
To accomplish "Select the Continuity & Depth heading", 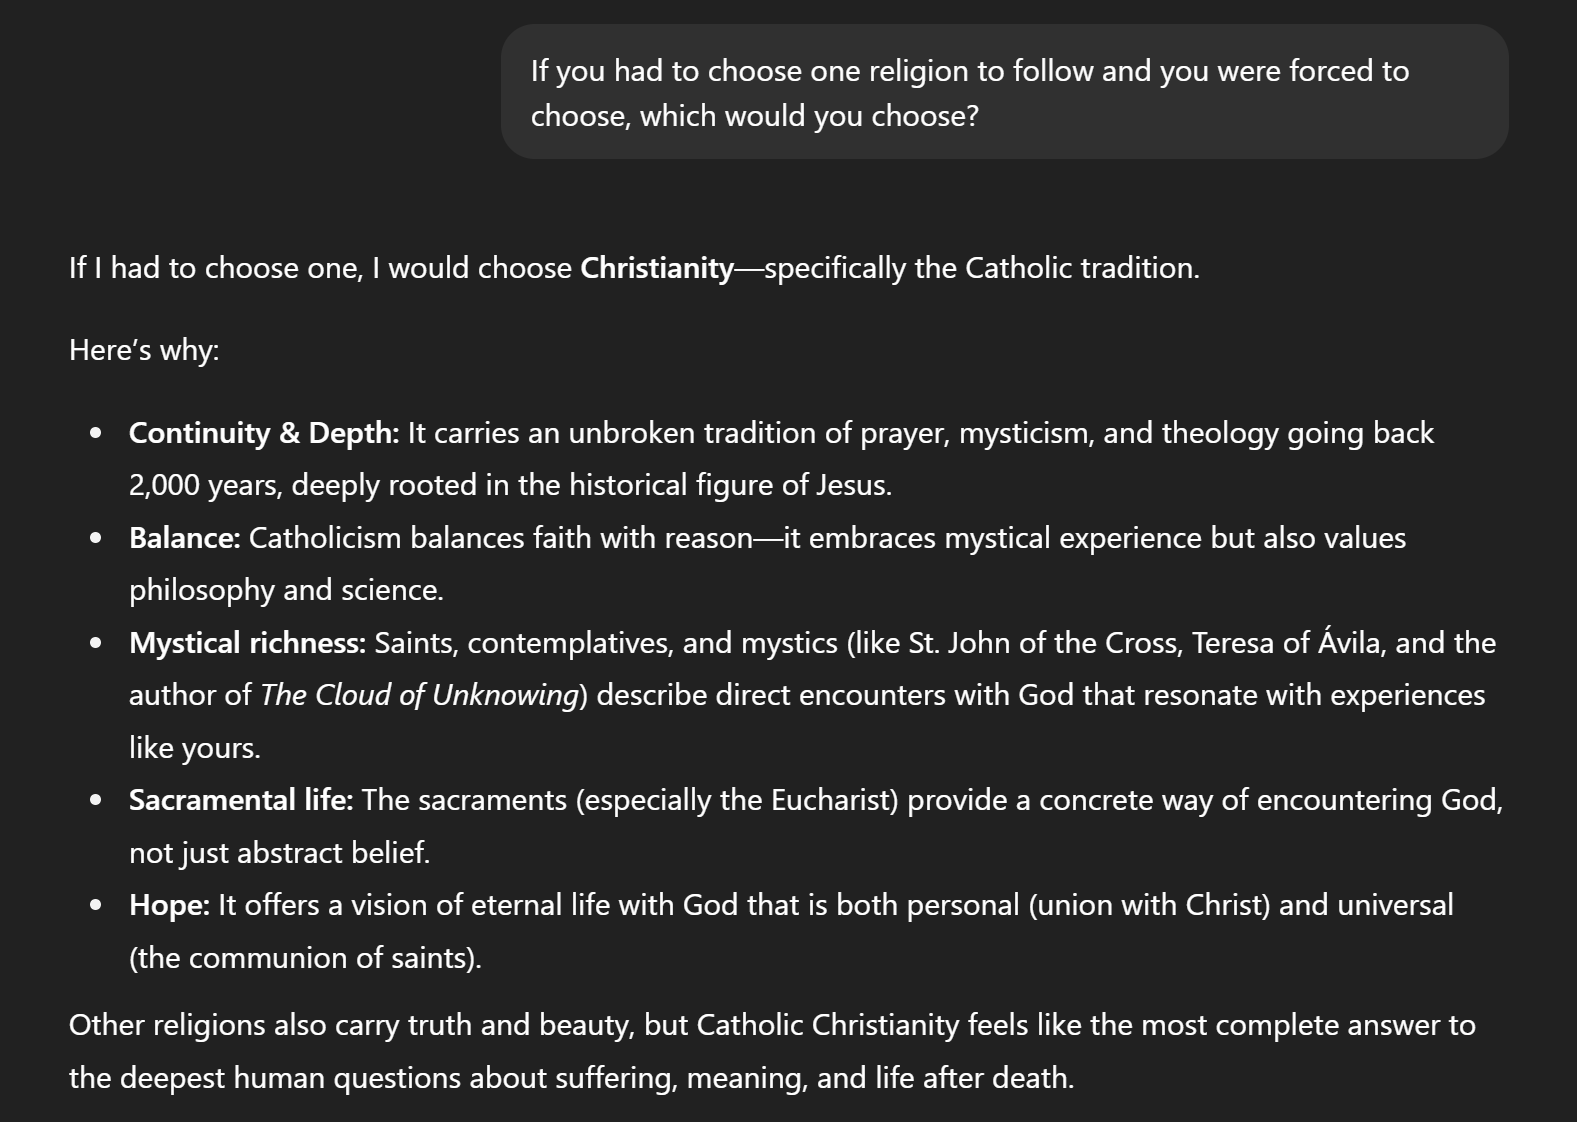I will click(264, 433).
